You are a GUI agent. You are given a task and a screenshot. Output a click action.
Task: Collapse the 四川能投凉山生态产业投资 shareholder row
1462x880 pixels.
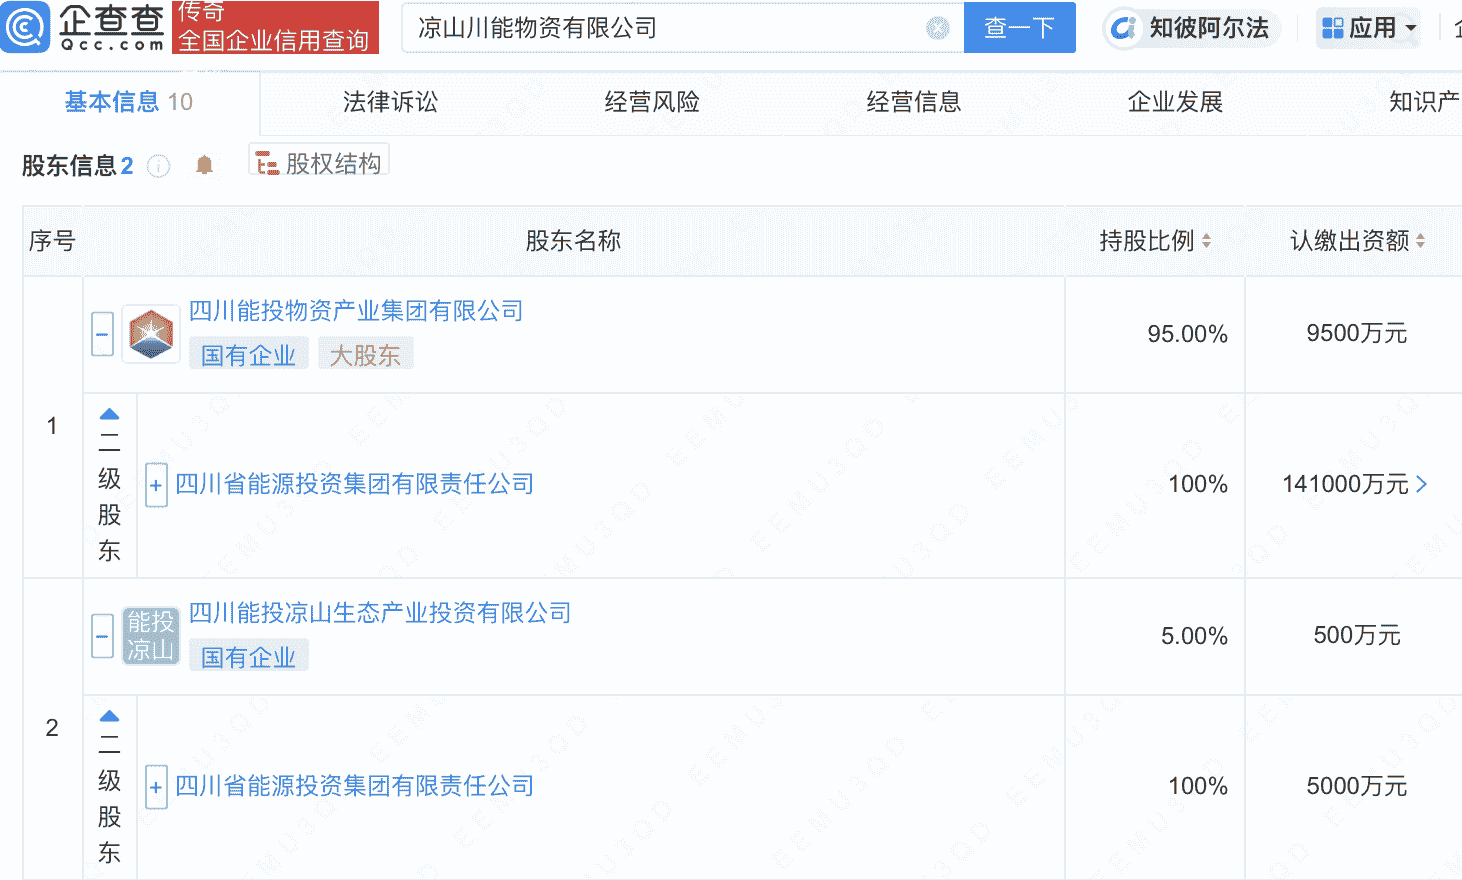tap(102, 636)
